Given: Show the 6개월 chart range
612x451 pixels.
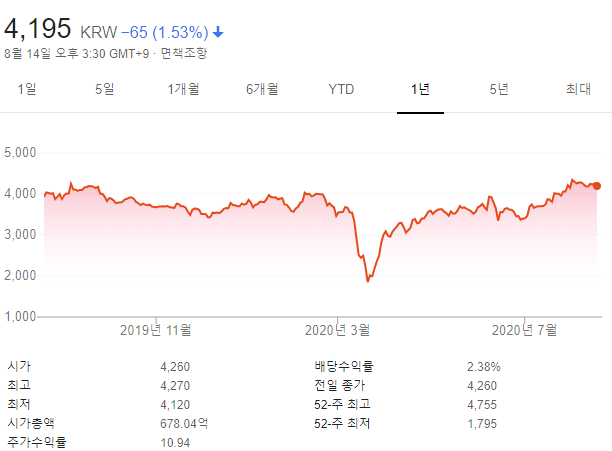Looking at the screenshot, I should click(x=262, y=89).
